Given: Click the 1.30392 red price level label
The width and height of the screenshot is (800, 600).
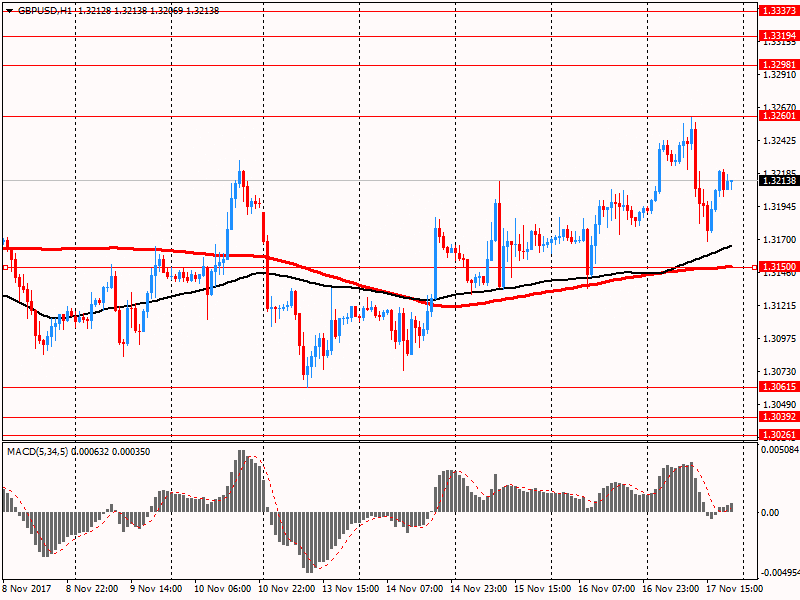Looking at the screenshot, I should point(779,417).
